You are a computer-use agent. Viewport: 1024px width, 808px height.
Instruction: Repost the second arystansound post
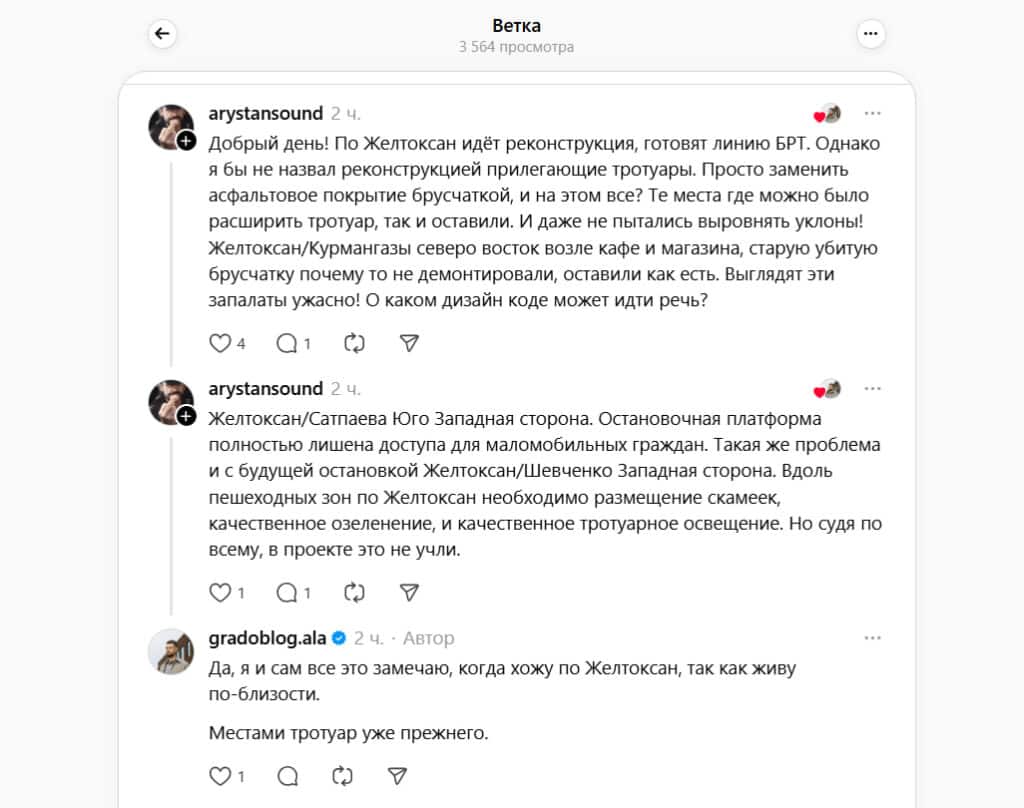point(355,592)
